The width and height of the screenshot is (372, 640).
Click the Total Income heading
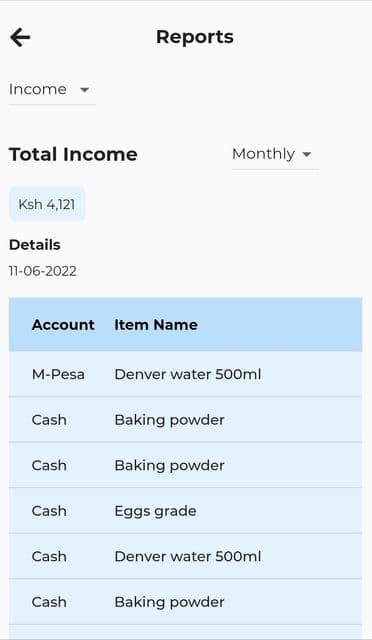[x=73, y=155]
